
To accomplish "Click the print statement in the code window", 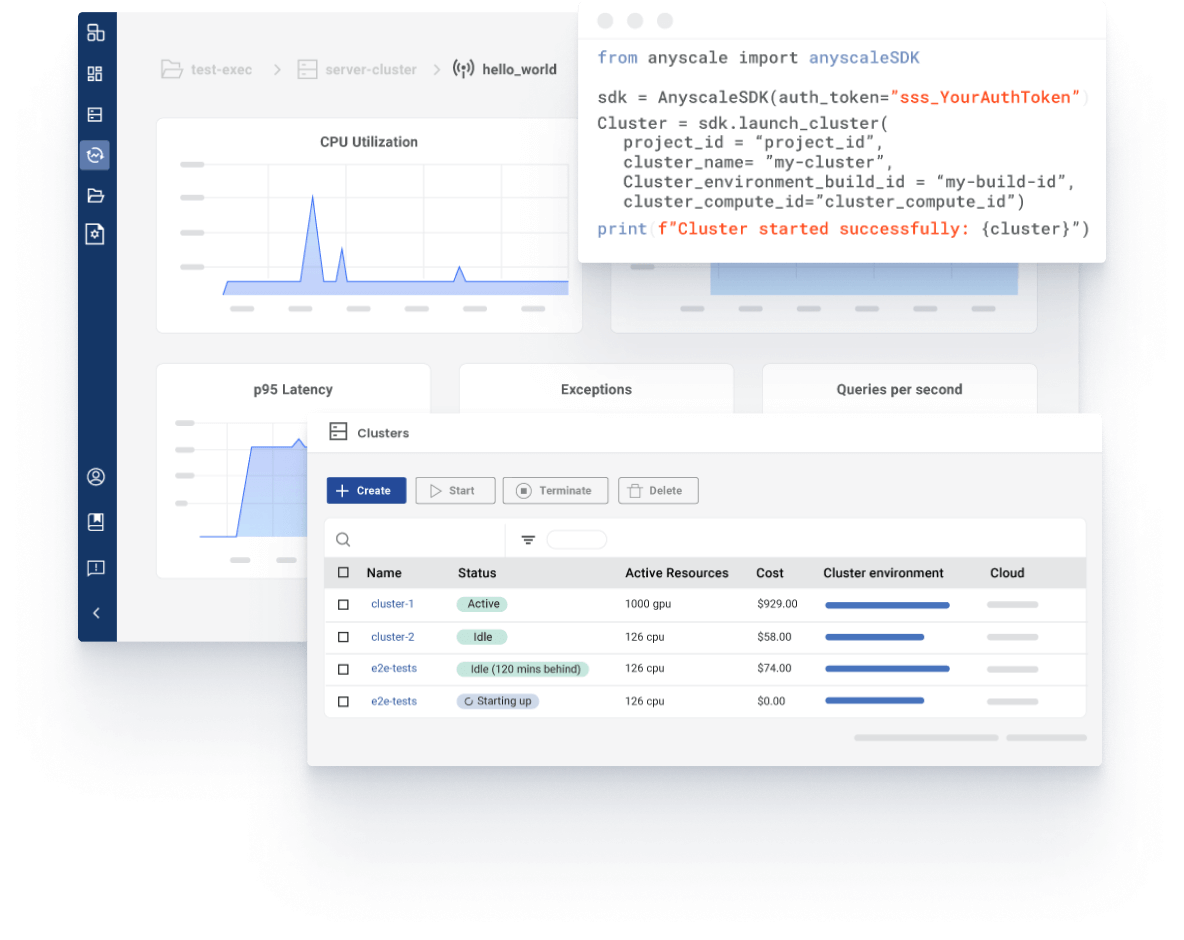I will [x=843, y=229].
